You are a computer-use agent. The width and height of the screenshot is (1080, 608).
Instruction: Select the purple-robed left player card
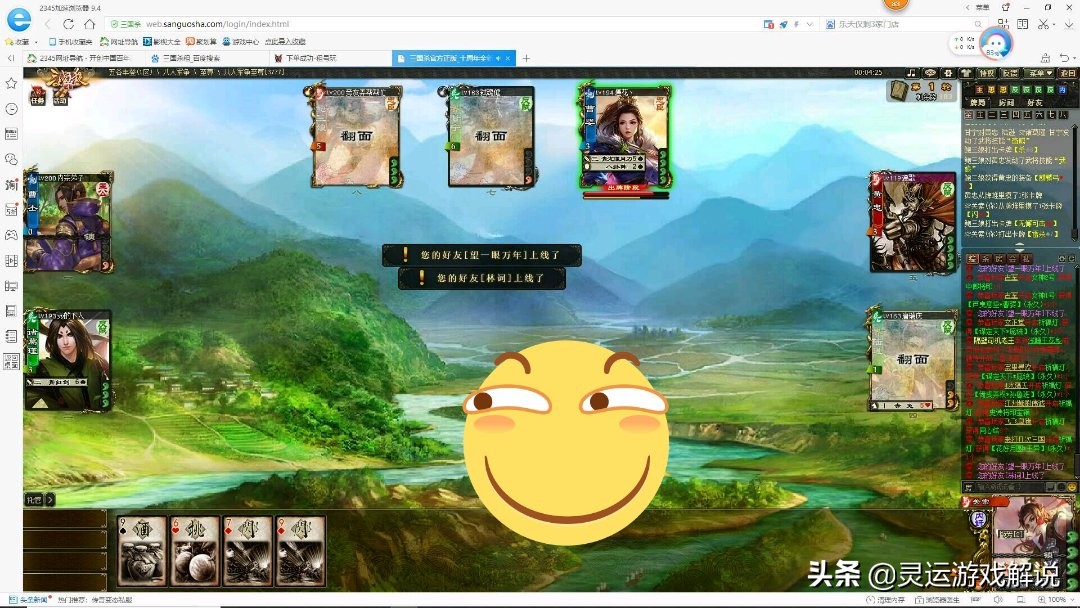click(68, 222)
